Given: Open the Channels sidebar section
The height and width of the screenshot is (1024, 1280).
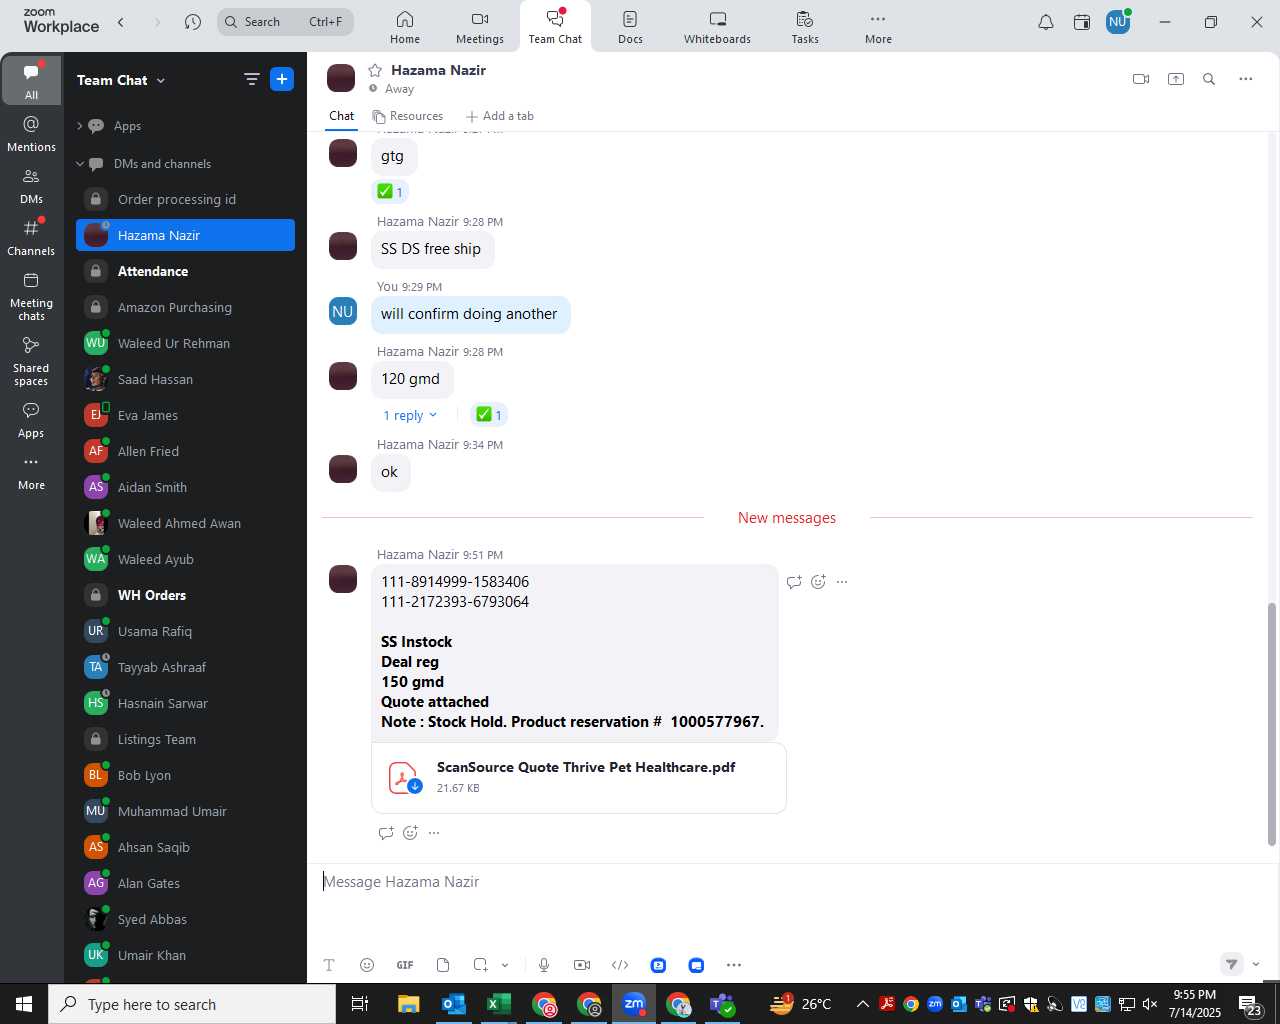Looking at the screenshot, I should coord(31,238).
